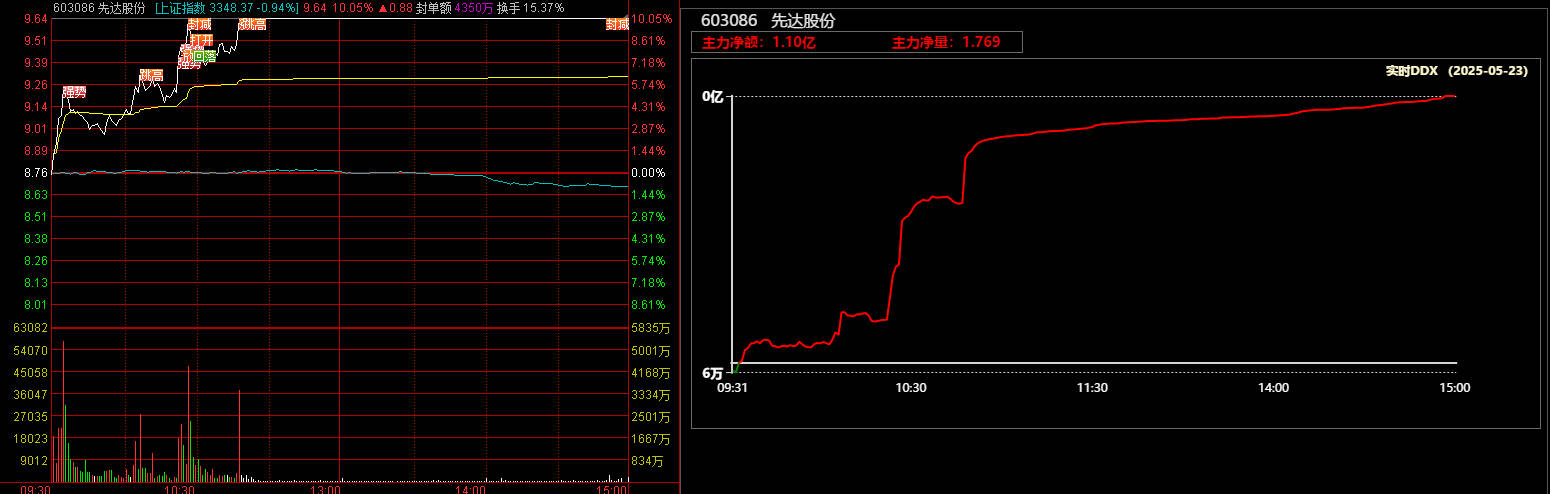
Task: Select the 强势 marker near the opening surge
Action: click(74, 92)
